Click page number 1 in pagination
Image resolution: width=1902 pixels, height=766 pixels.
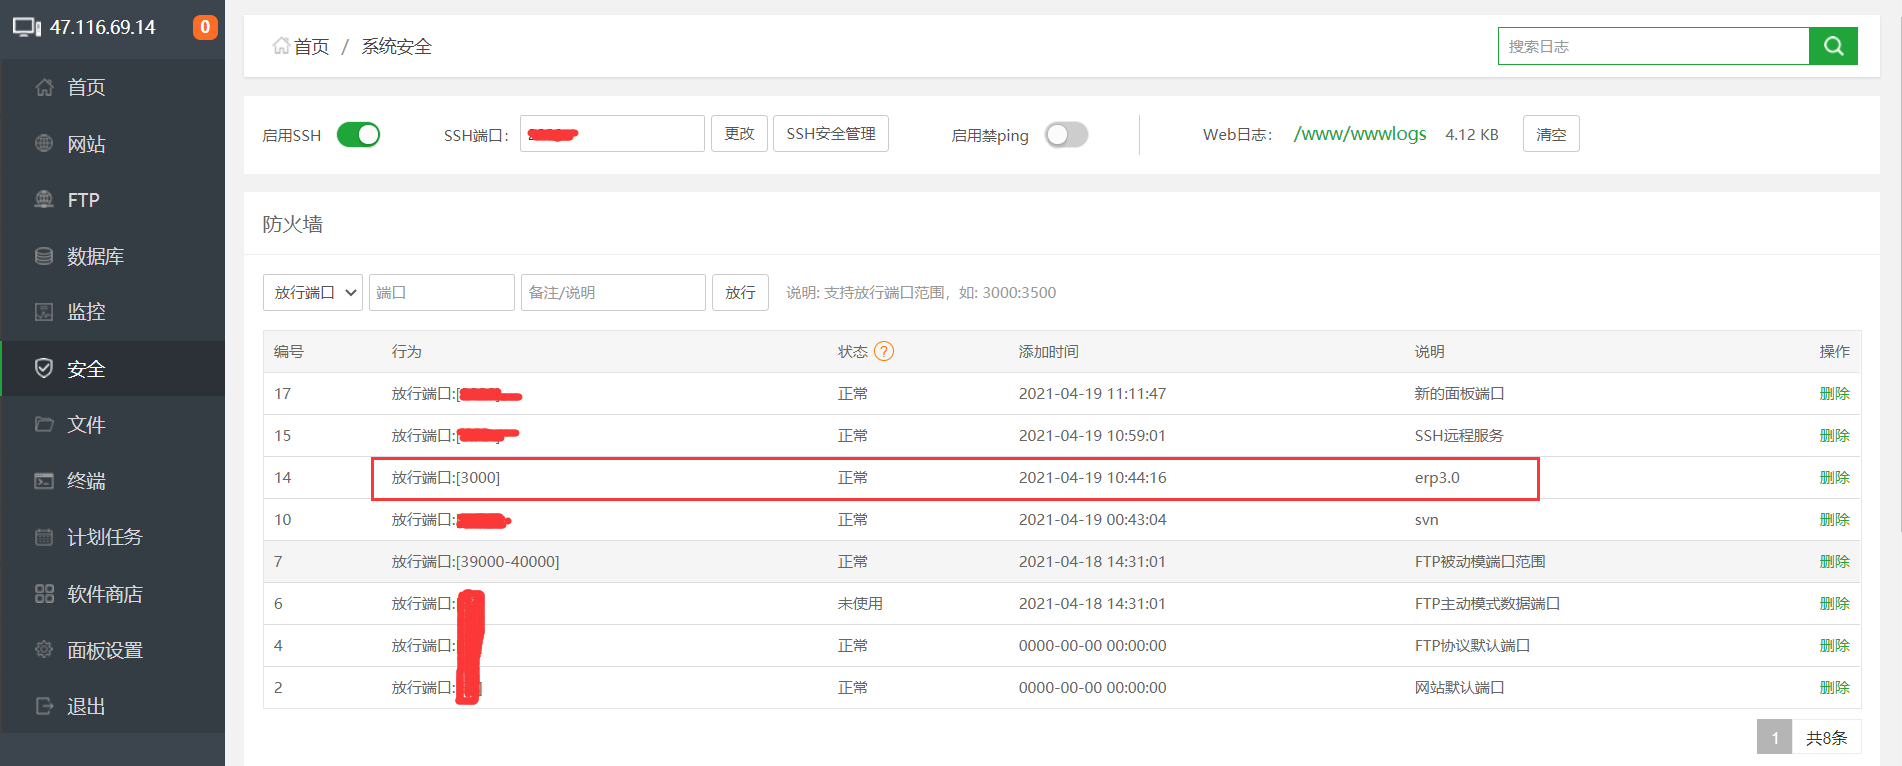tap(1774, 737)
